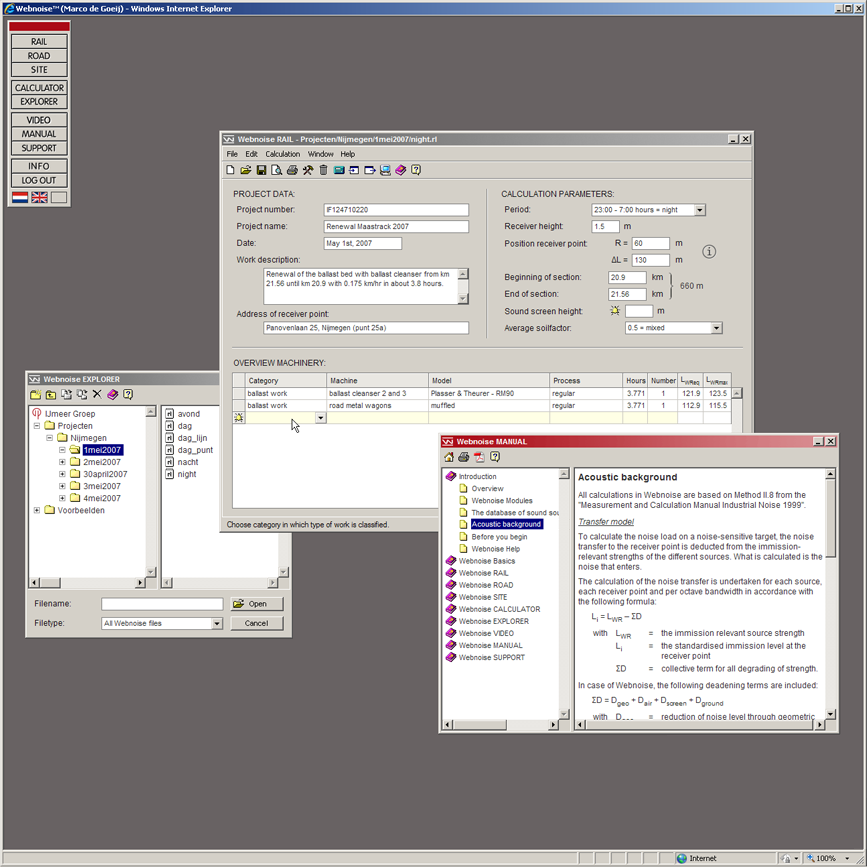867x867 pixels.
Task: Open the Average soilfactor dropdown
Action: click(x=717, y=328)
